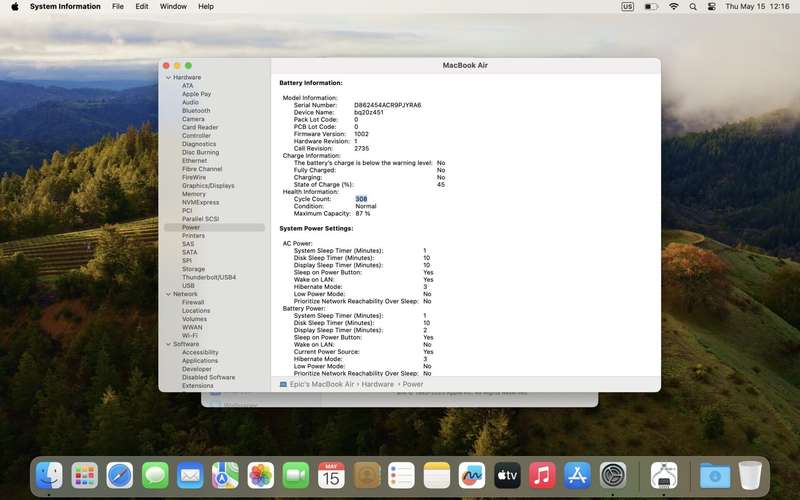Open Control Center in menu bar

pyautogui.click(x=712, y=7)
